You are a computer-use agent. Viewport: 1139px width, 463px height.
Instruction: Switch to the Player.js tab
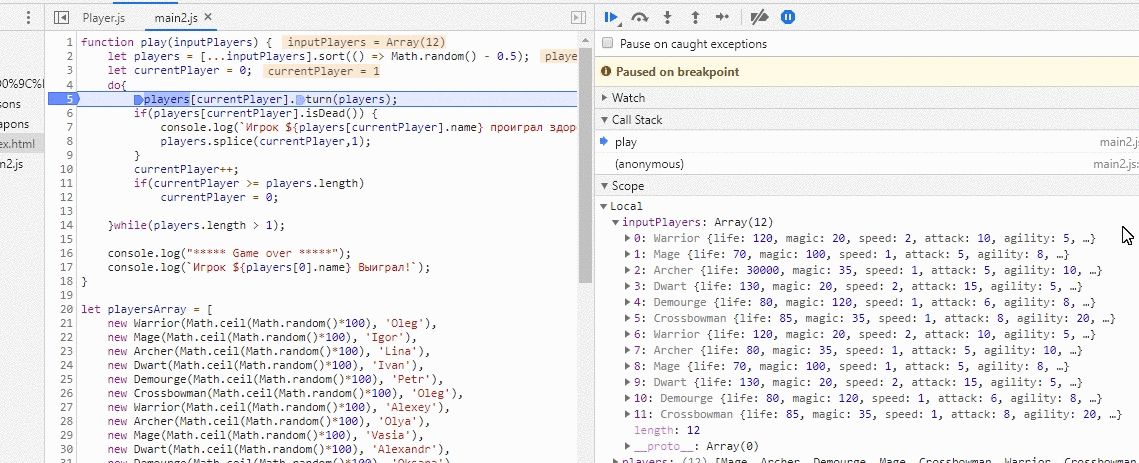(x=104, y=18)
